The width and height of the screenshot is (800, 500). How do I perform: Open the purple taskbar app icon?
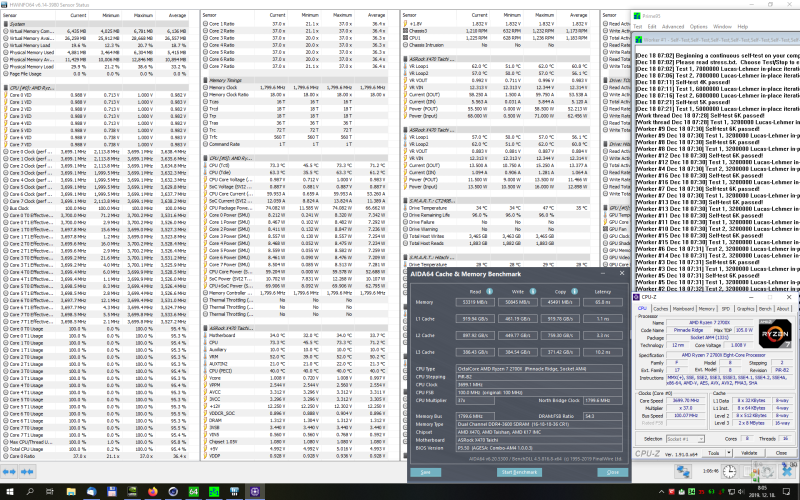coord(255,492)
